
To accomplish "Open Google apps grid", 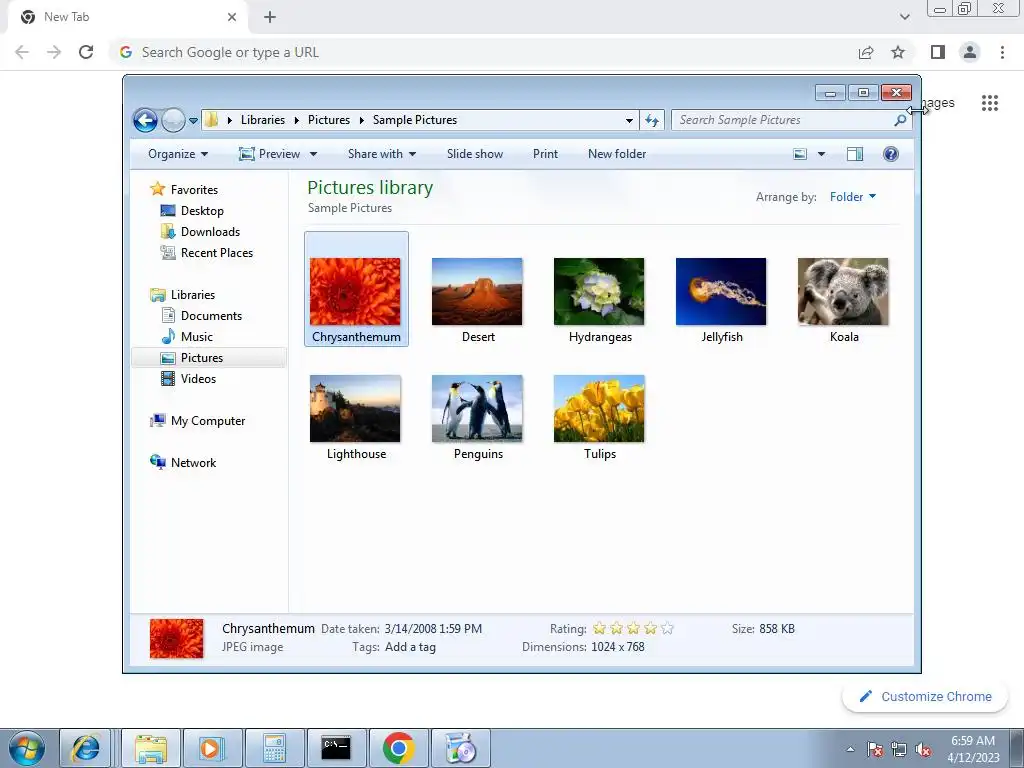I will coord(990,103).
